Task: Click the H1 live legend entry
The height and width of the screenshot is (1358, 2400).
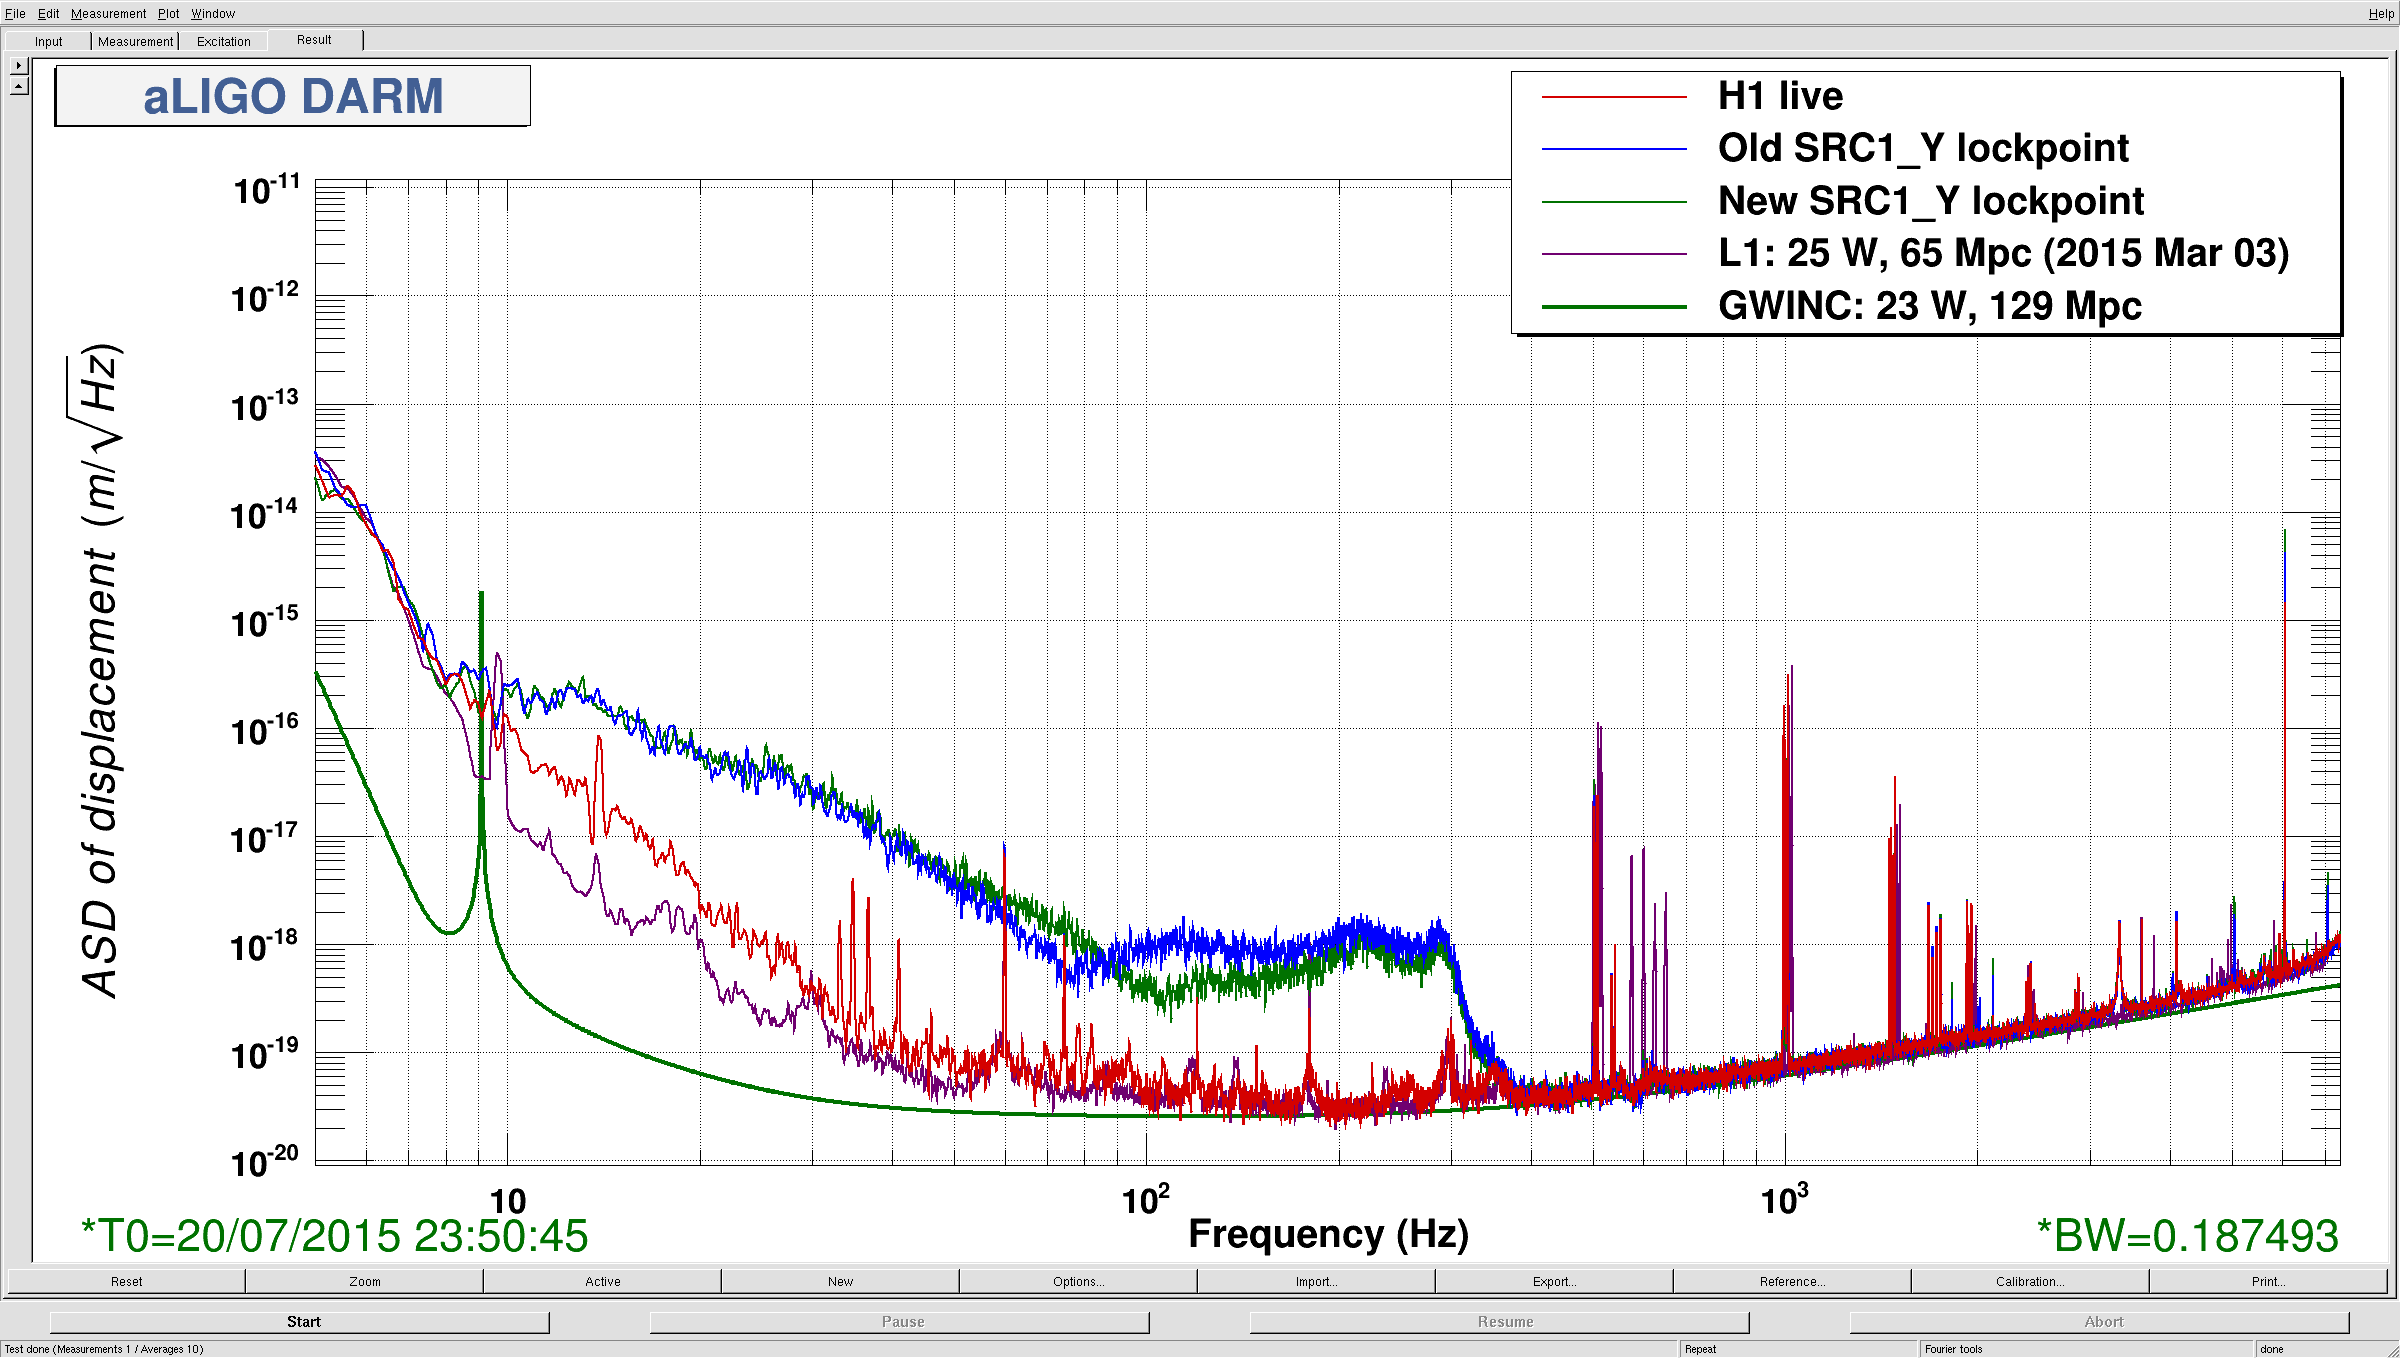Action: pyautogui.click(x=1780, y=96)
